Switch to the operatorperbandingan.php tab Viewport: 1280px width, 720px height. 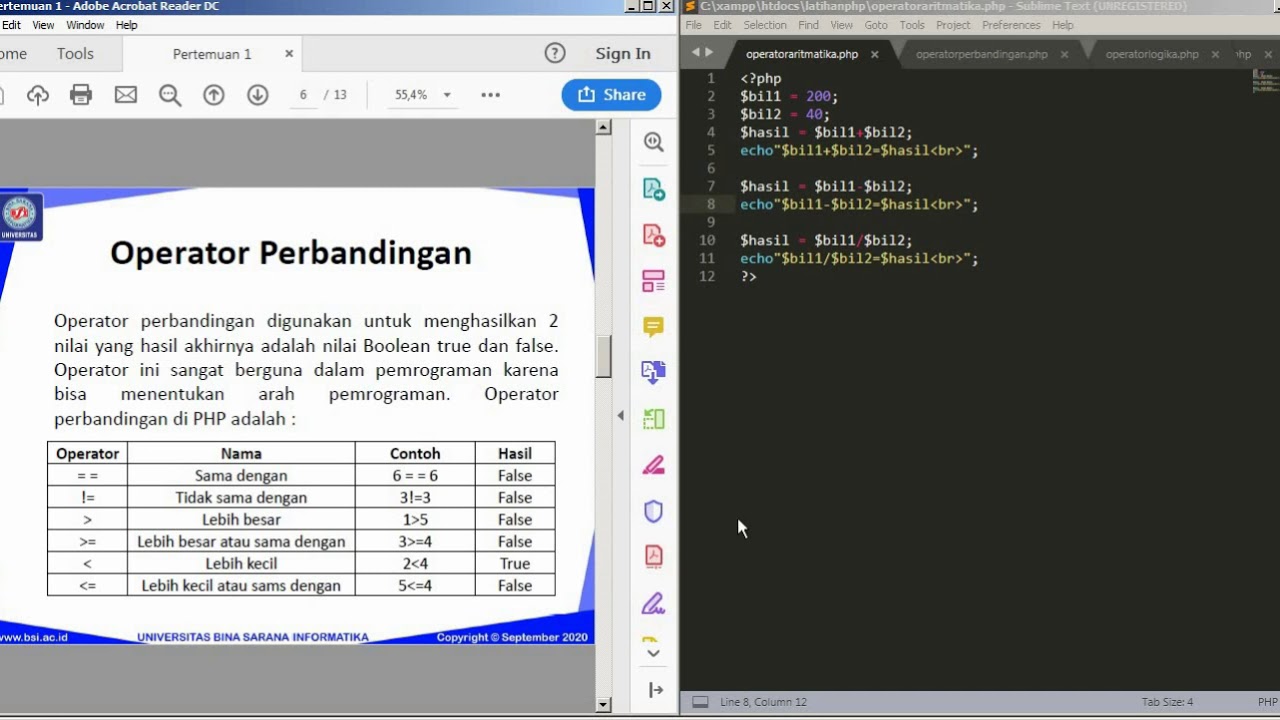(982, 54)
